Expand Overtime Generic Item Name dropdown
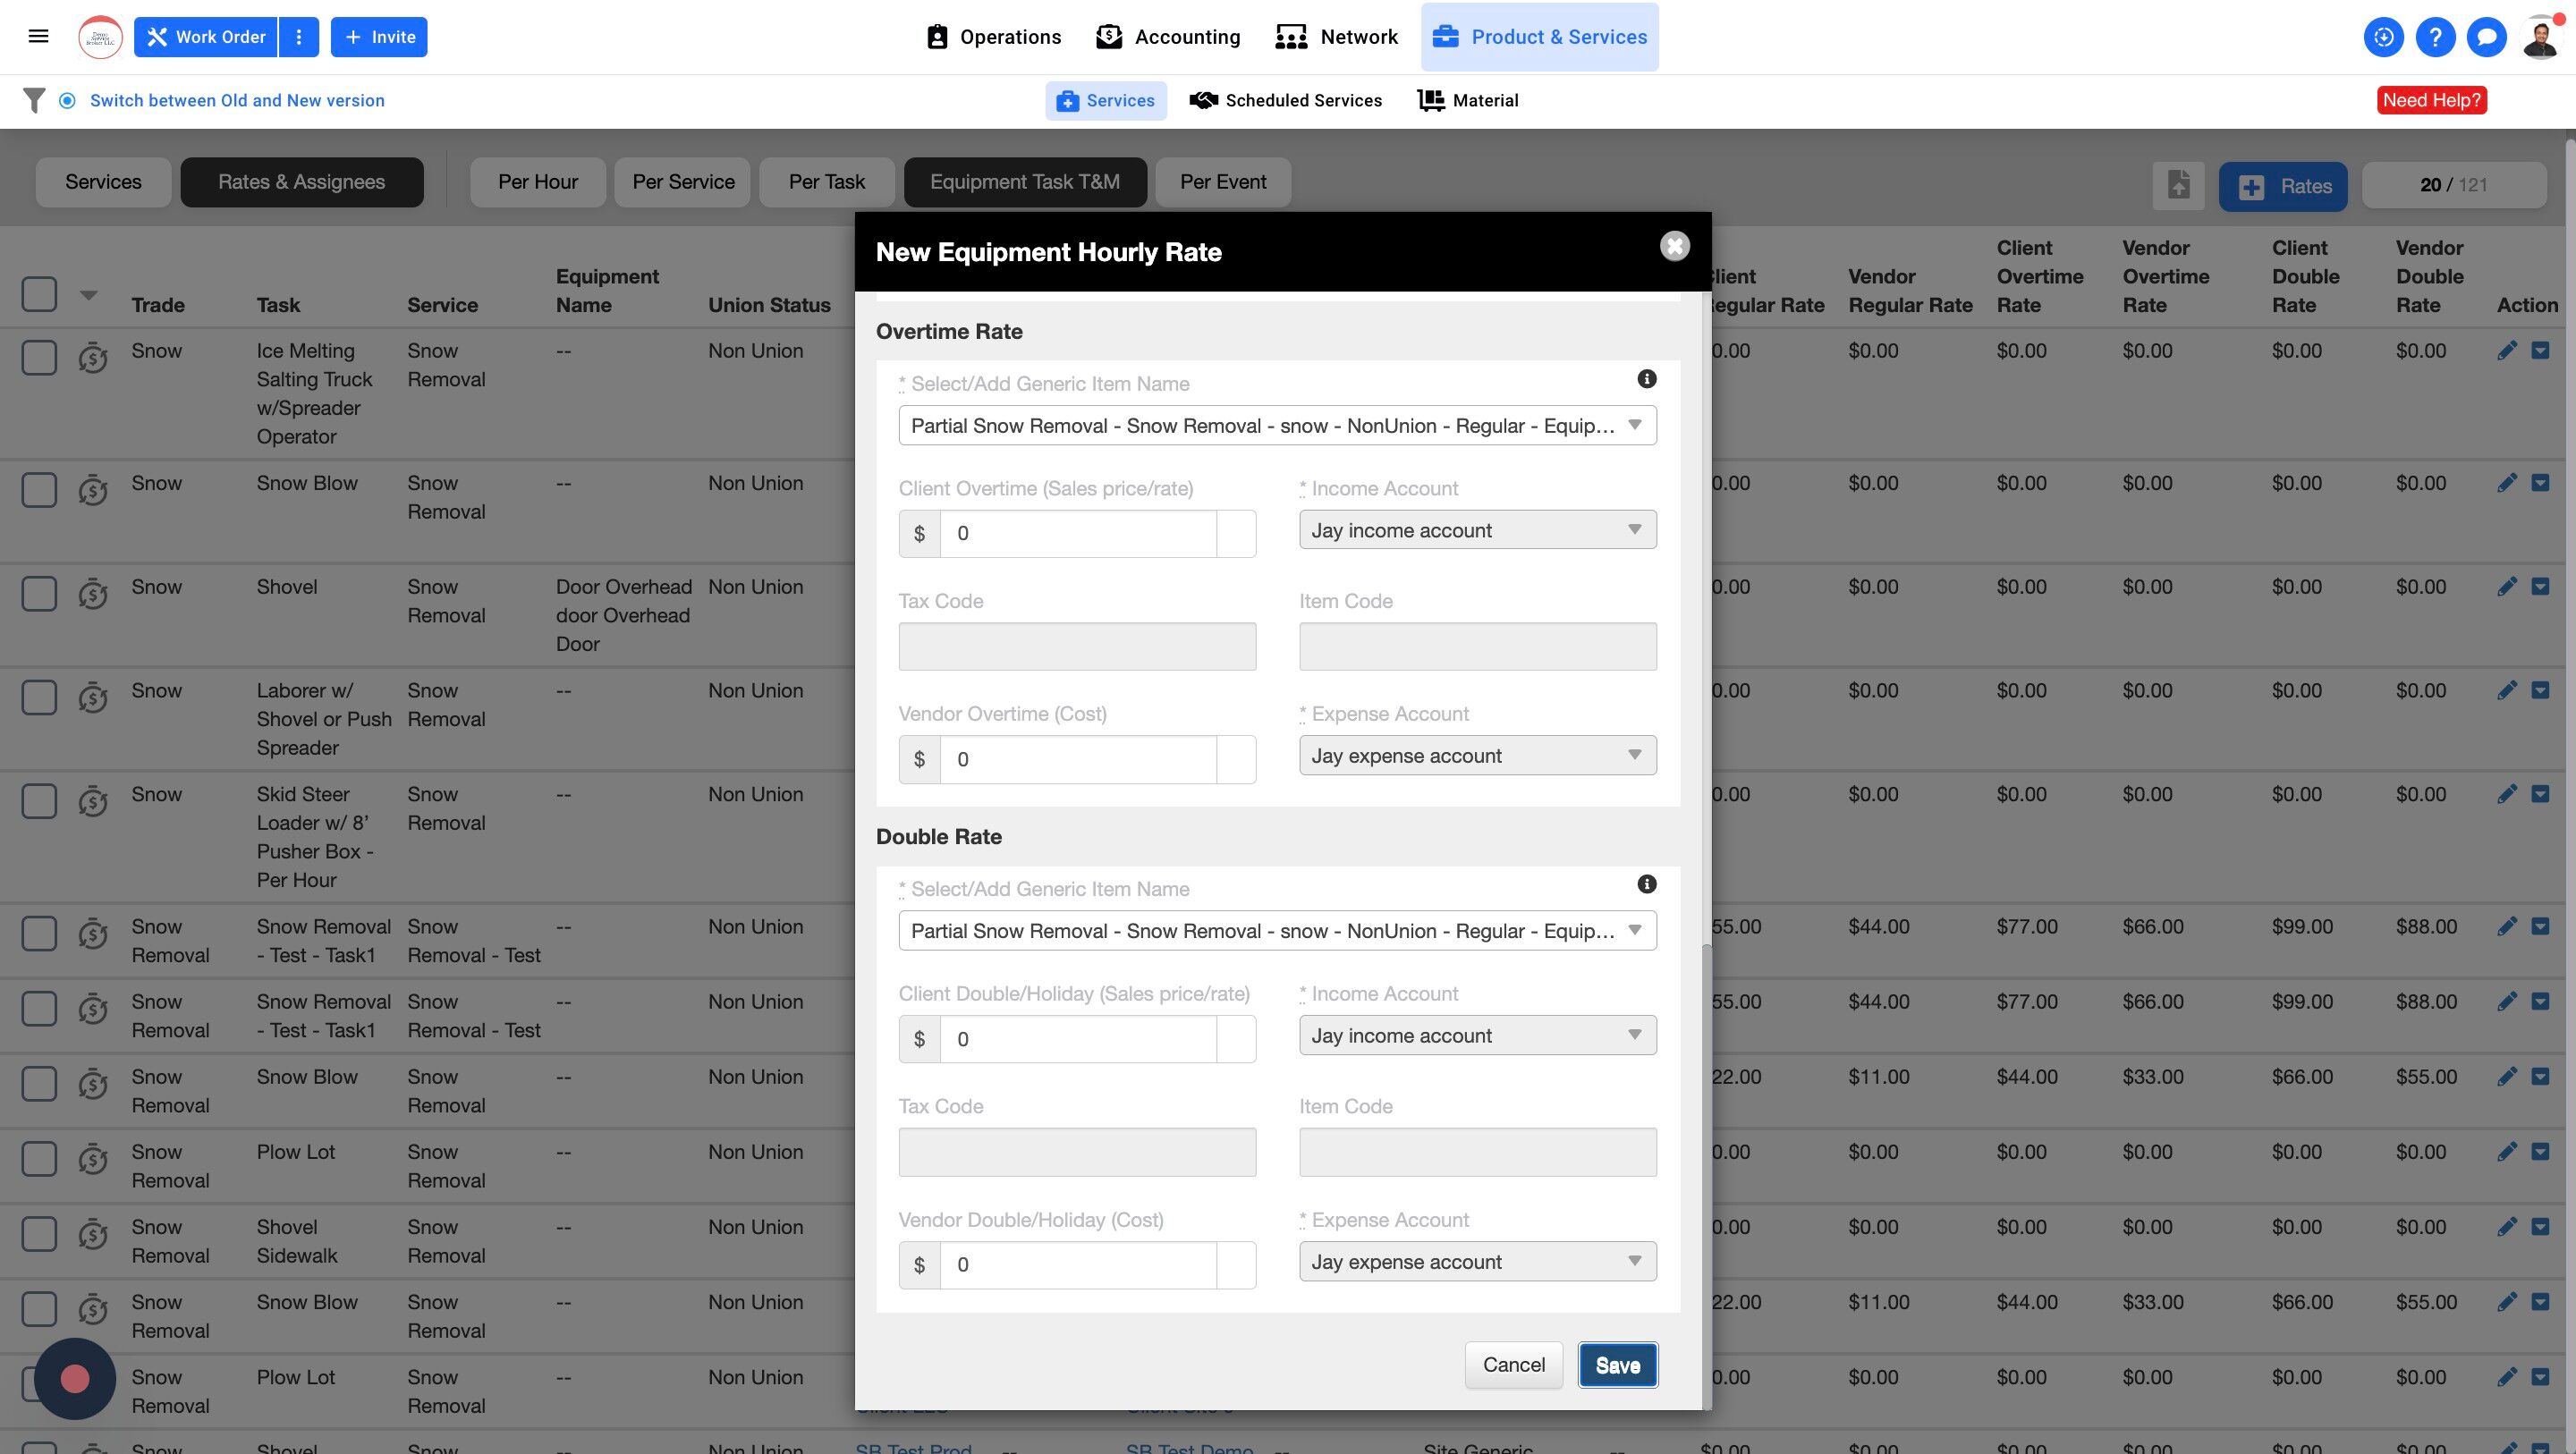The image size is (2576, 1454). pos(1276,426)
